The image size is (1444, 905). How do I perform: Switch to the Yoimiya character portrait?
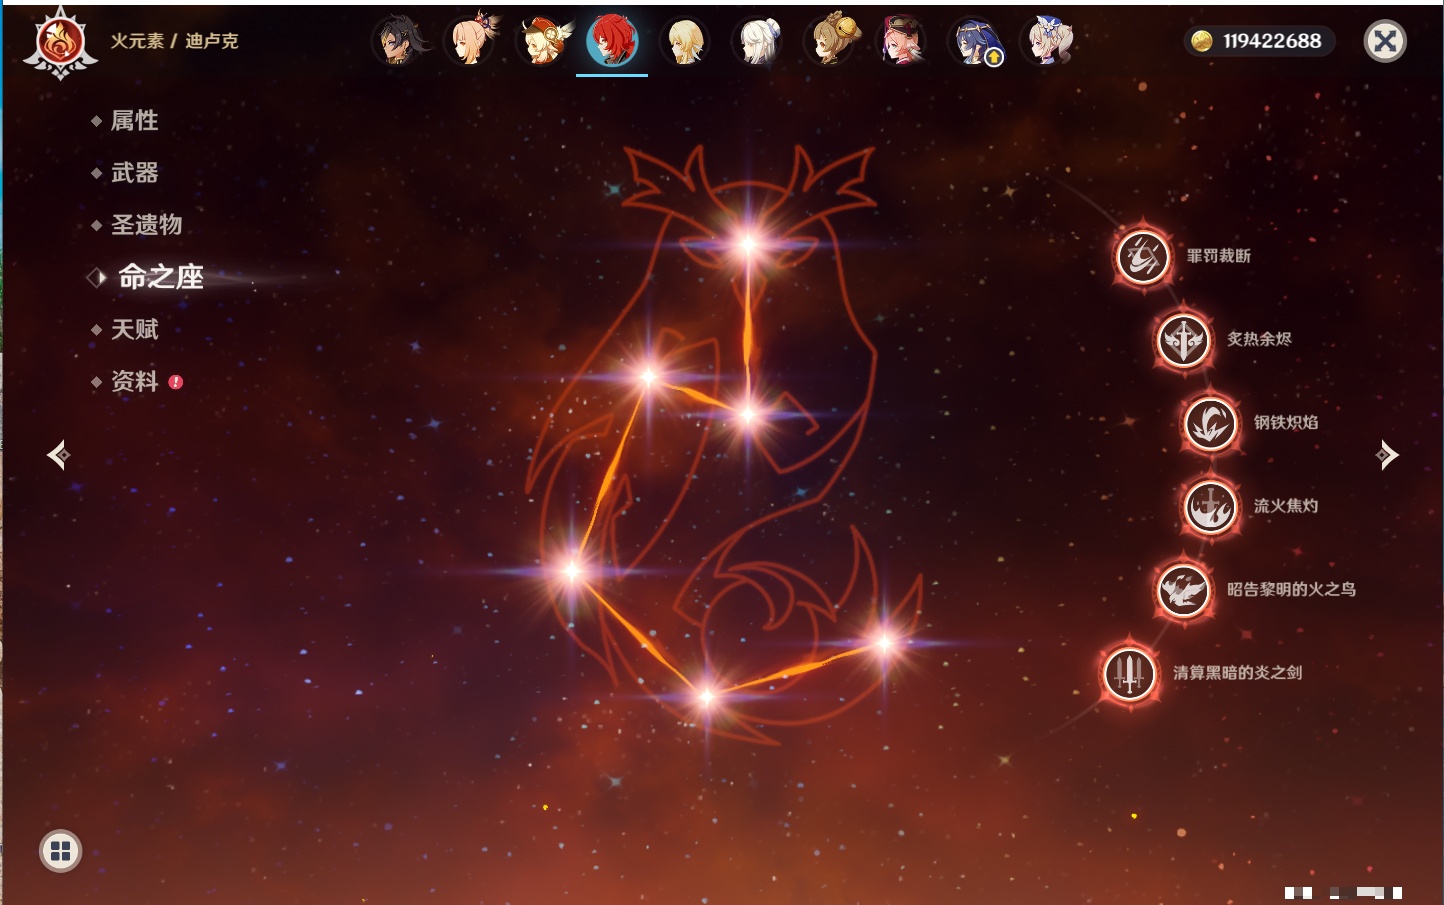coord(472,42)
